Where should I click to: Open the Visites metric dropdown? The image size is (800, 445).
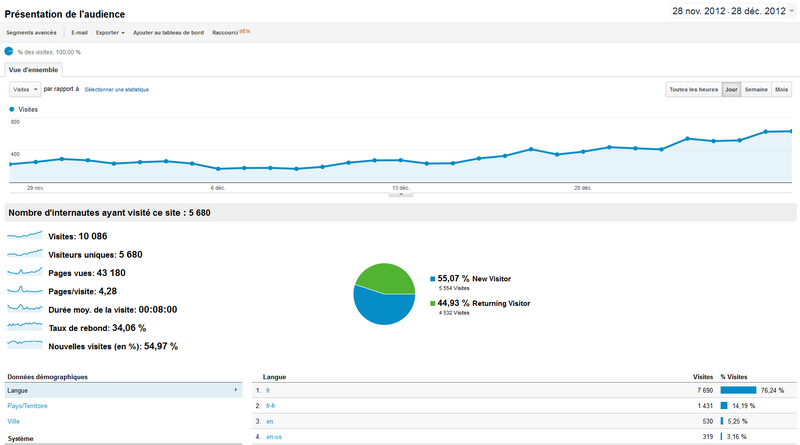pos(25,89)
